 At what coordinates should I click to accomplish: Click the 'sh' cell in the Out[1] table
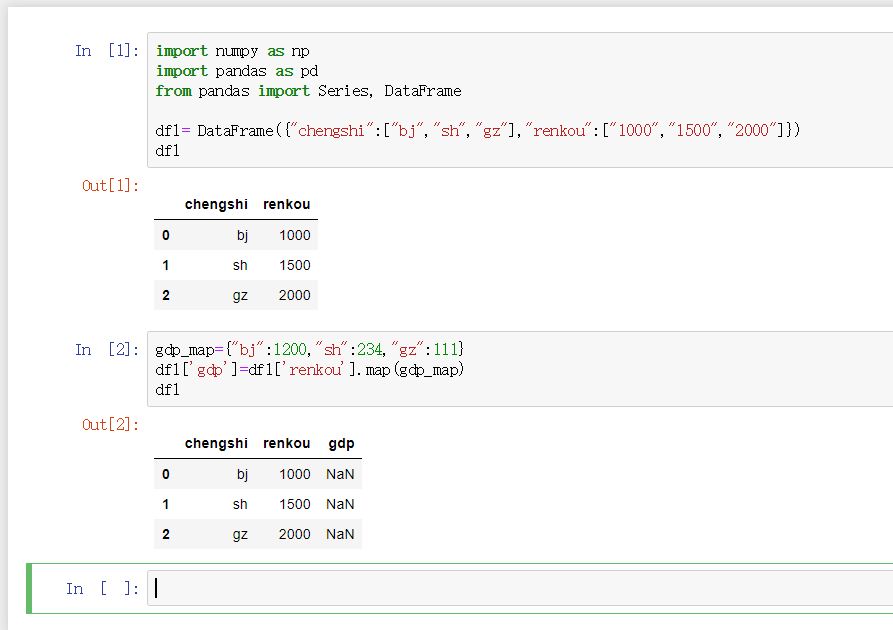(x=240, y=265)
